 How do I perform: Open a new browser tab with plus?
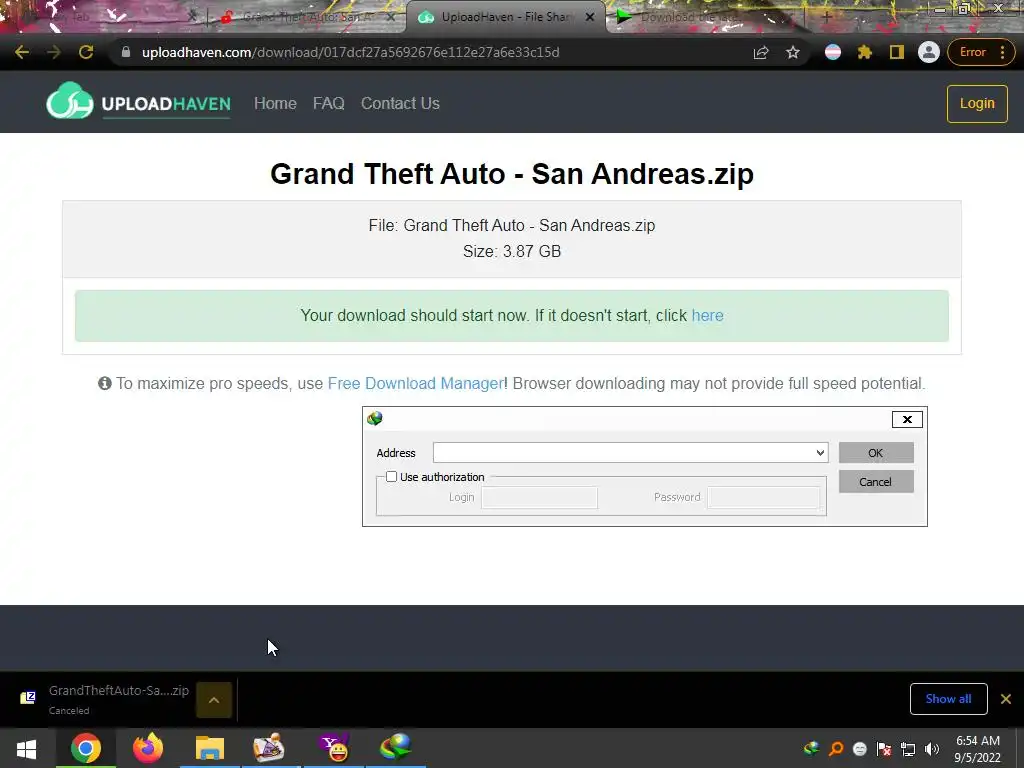(827, 17)
